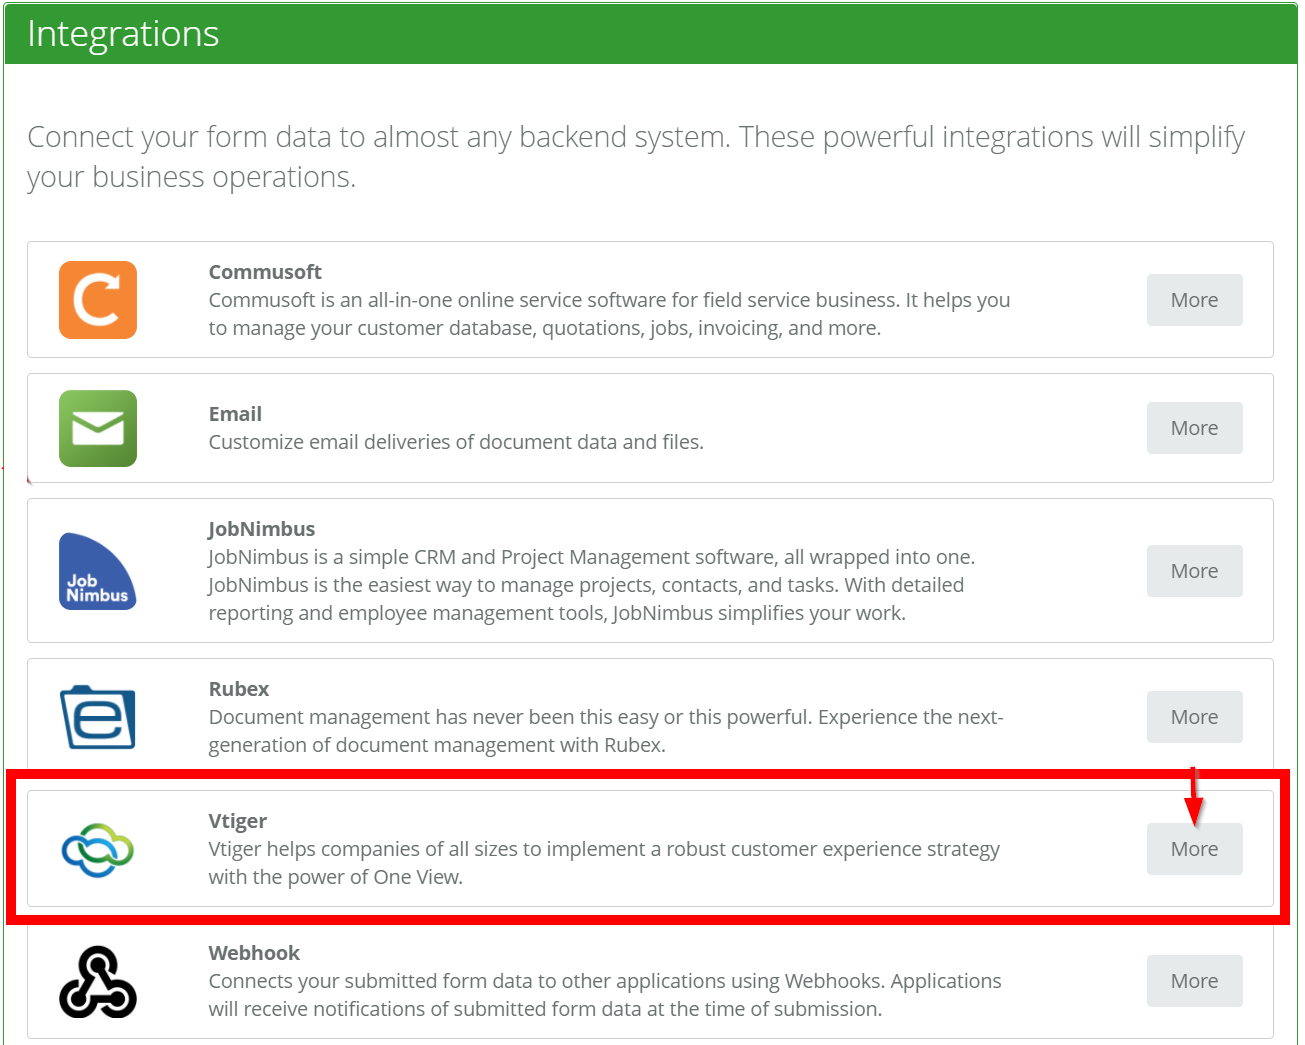Open More for Email integration
The width and height of the screenshot is (1305, 1045).
1194,428
